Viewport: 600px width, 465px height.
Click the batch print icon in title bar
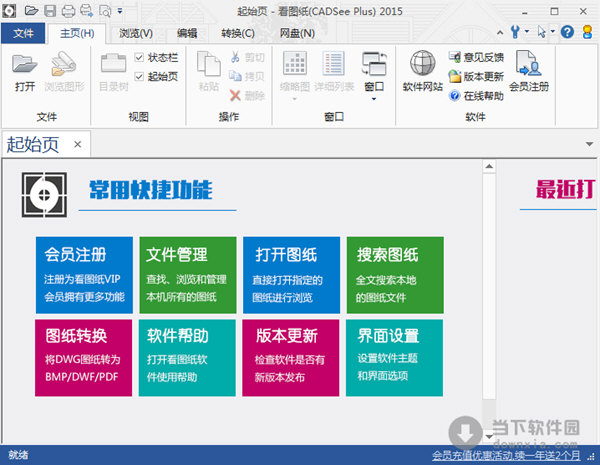click(86, 11)
